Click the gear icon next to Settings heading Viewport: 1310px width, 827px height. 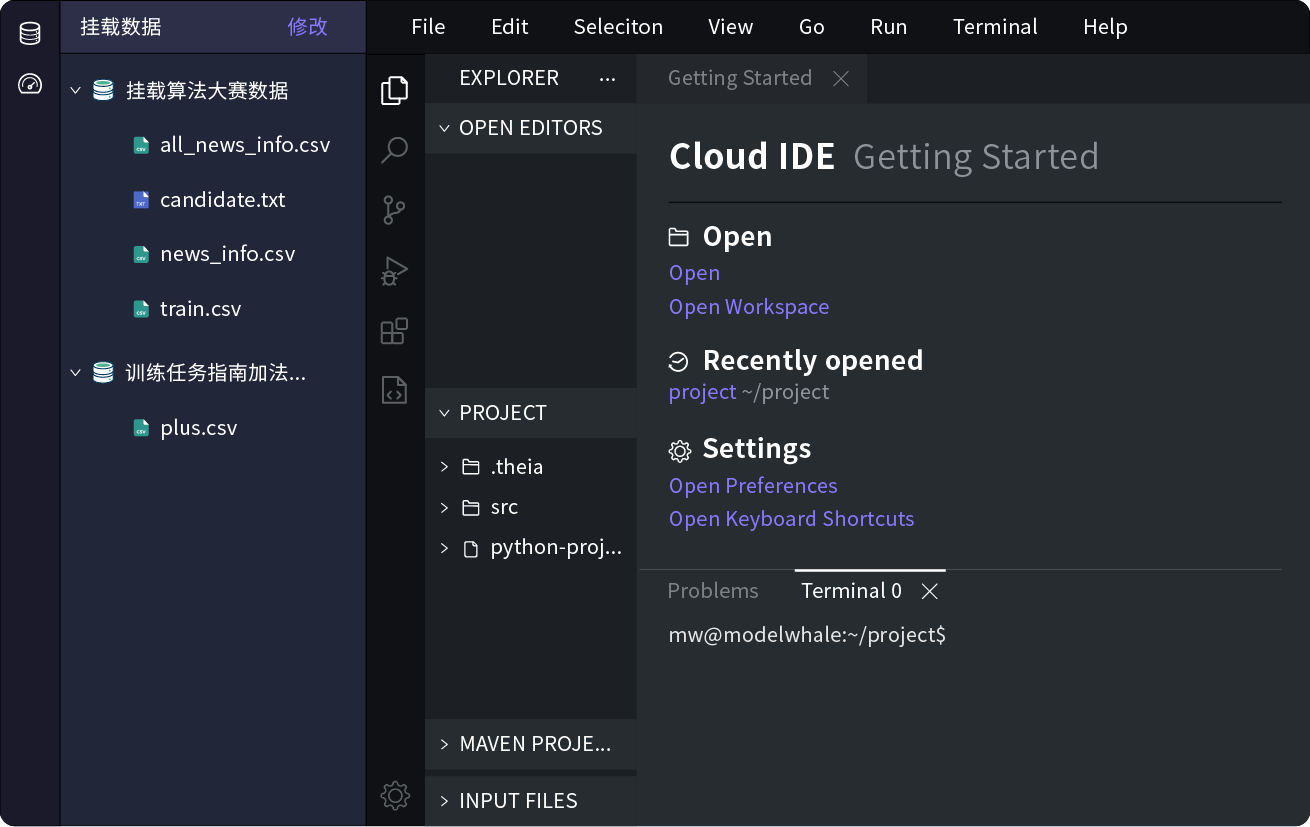click(680, 451)
